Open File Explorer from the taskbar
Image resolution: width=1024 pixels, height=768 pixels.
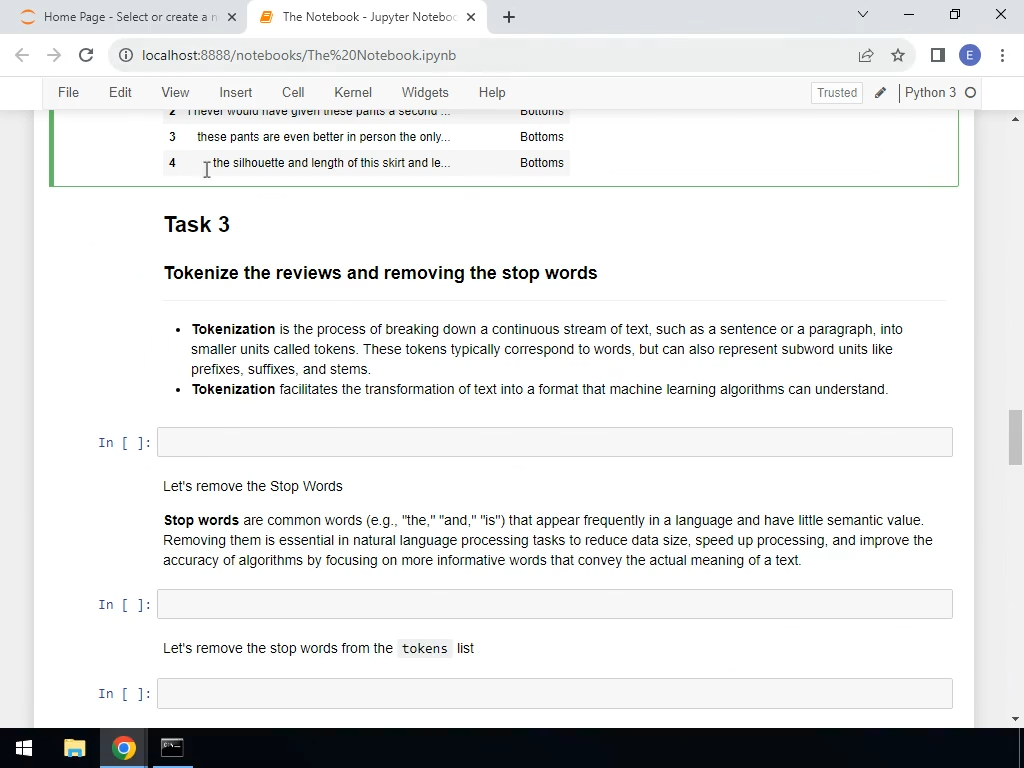(x=74, y=747)
